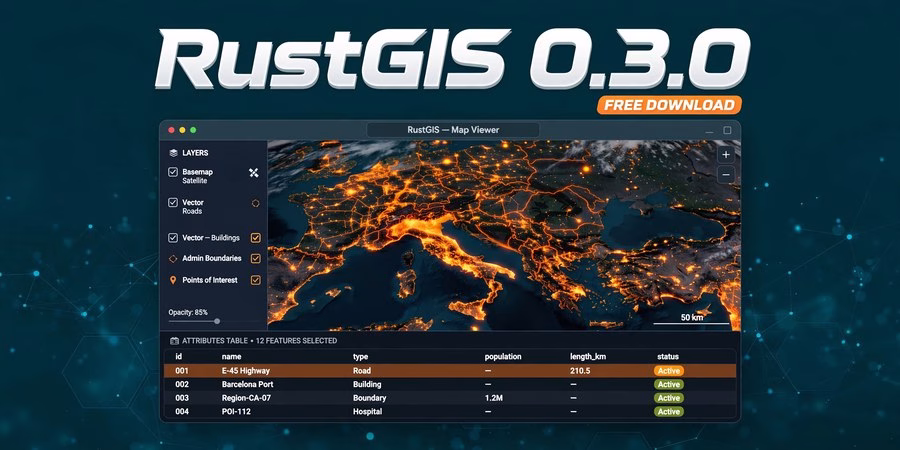Toggle the Basemap Satellite layer checkbox
The height and width of the screenshot is (450, 900).
[173, 172]
